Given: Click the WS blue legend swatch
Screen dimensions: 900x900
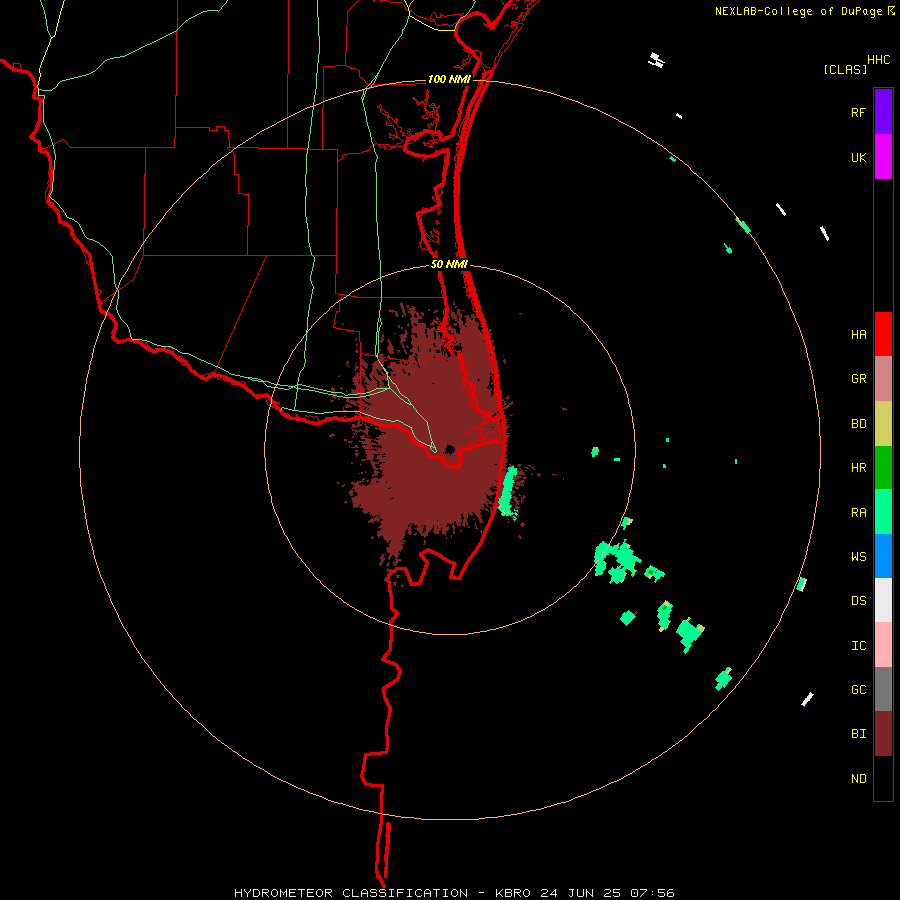Looking at the screenshot, I should (x=883, y=556).
